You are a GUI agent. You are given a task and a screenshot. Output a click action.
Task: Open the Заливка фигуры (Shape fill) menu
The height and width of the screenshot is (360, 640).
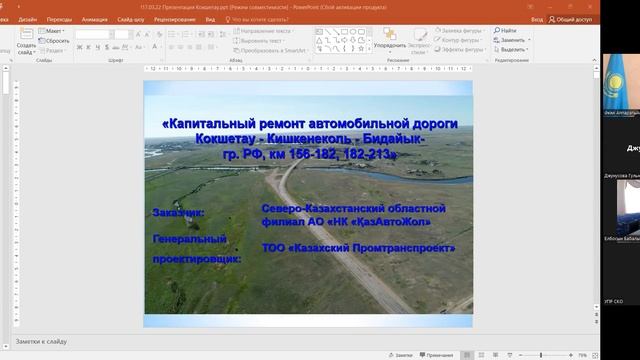(460, 31)
